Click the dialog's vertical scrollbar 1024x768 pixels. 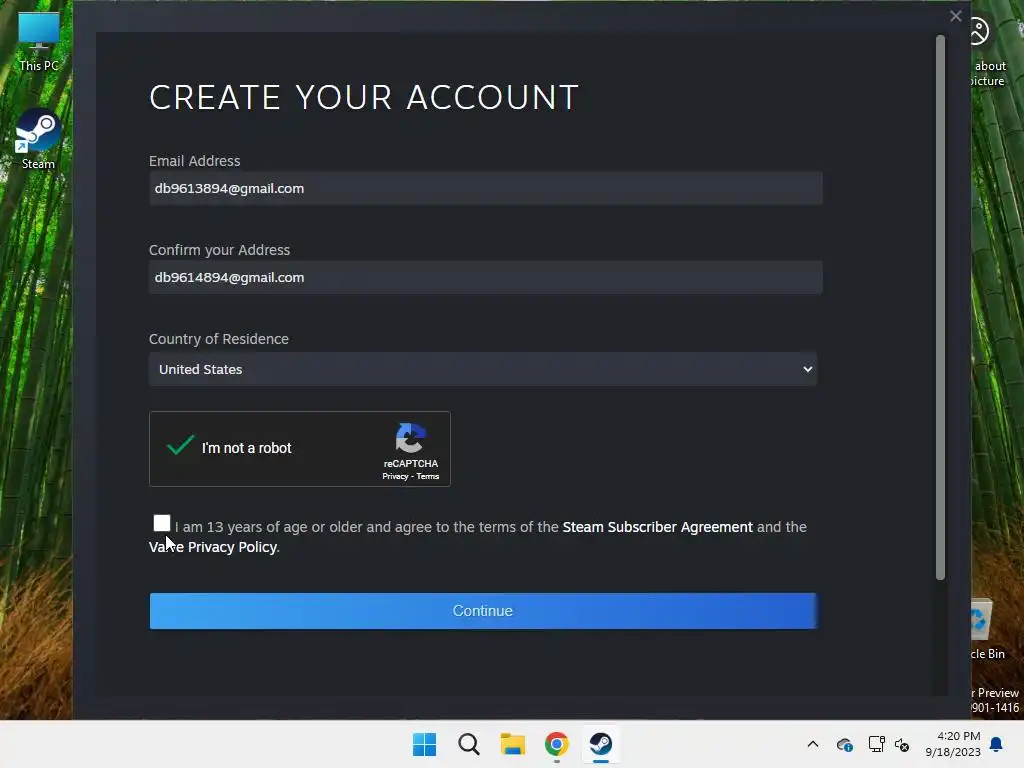(x=940, y=307)
